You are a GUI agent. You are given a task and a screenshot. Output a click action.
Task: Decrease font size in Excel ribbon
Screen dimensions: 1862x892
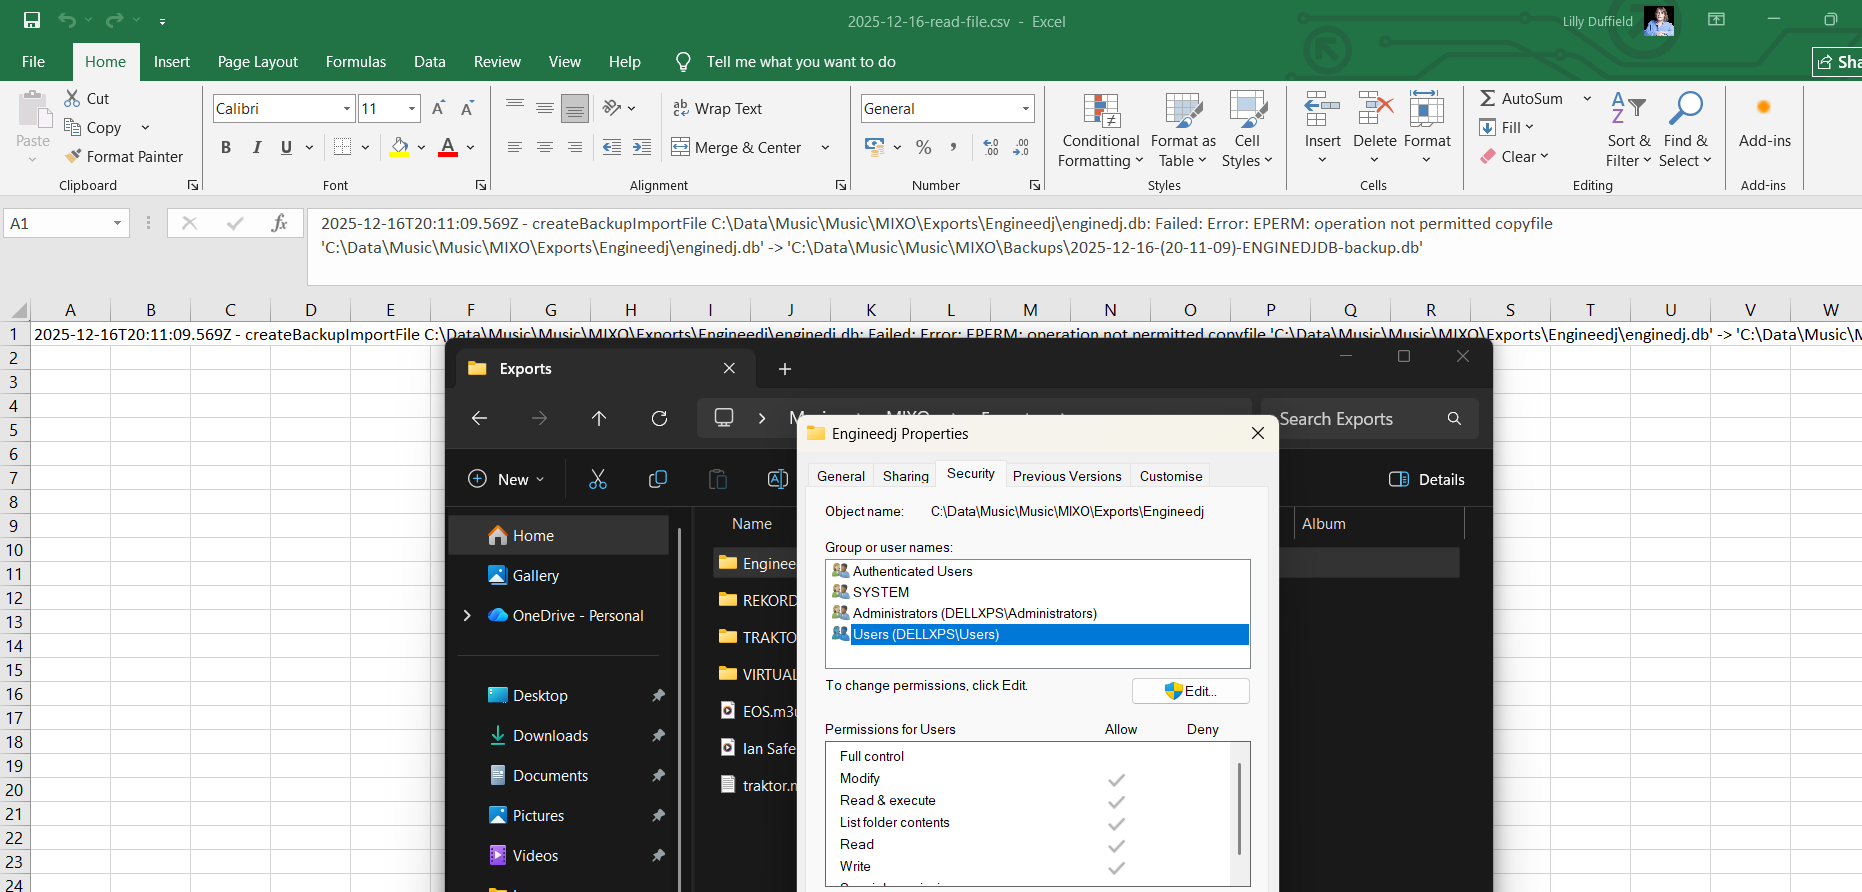(x=467, y=108)
